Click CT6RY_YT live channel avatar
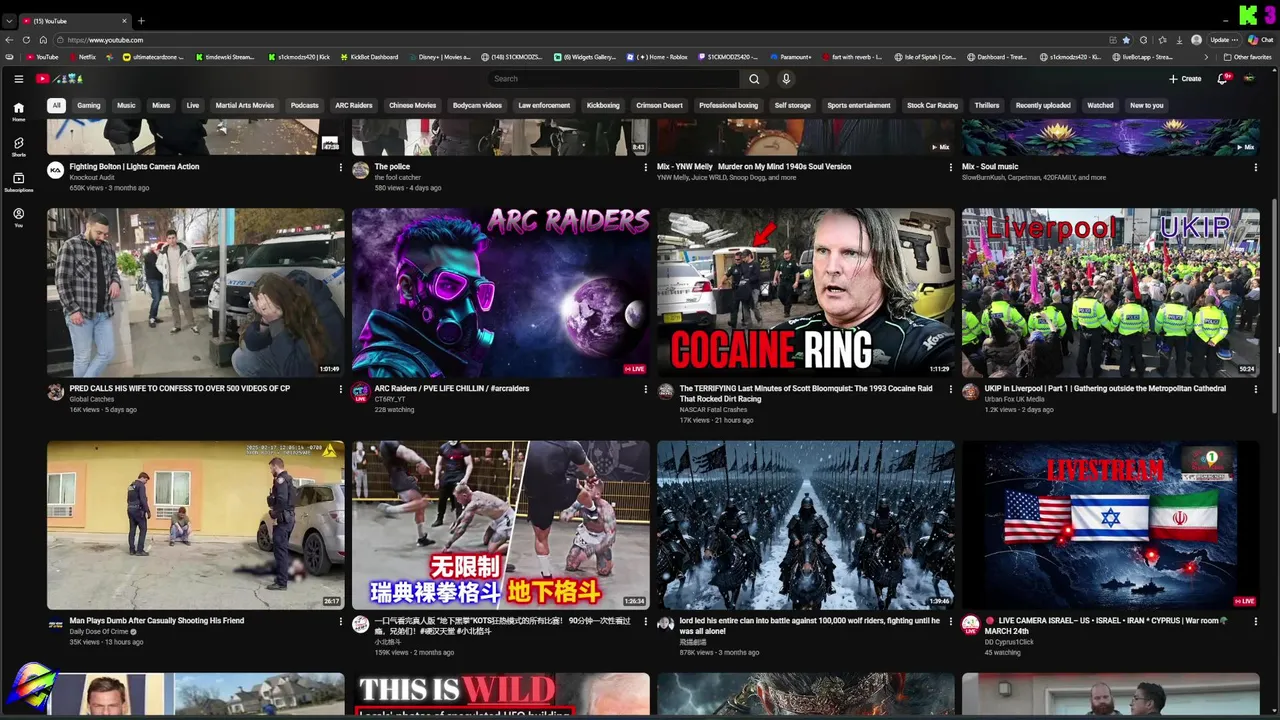1280x720 pixels. [360, 392]
